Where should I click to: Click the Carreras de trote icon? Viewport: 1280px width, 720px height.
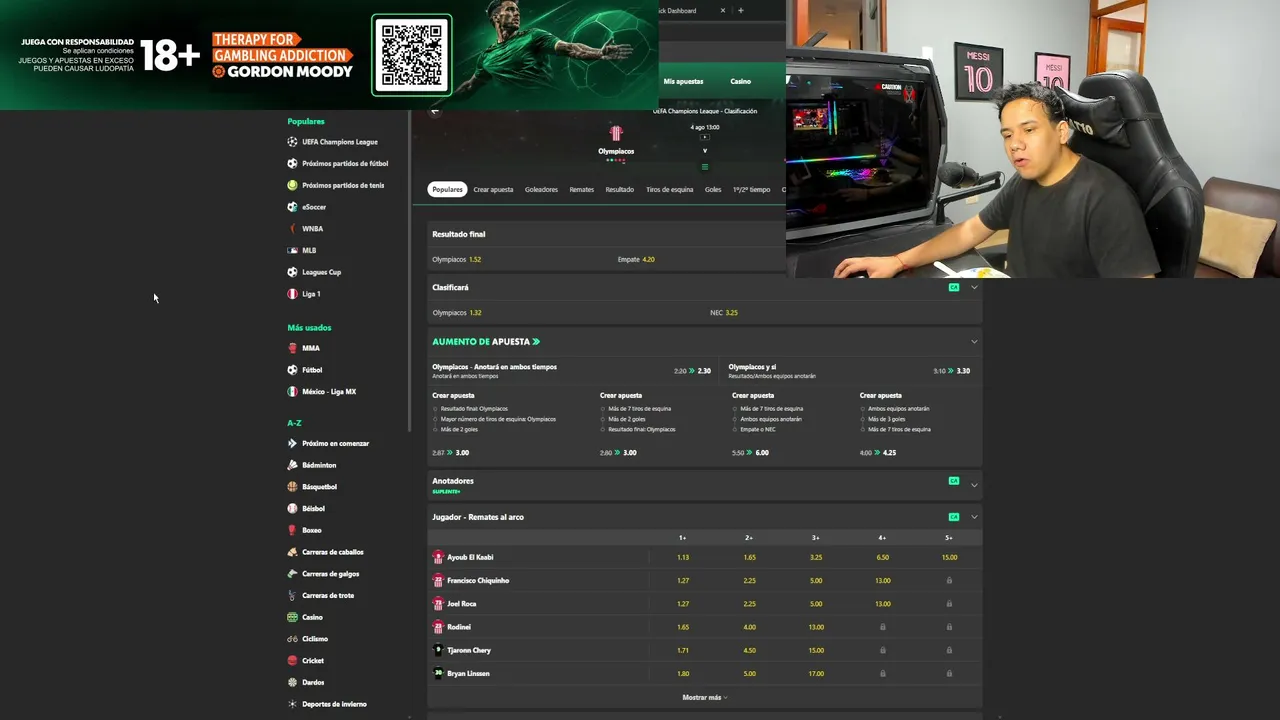pos(292,595)
